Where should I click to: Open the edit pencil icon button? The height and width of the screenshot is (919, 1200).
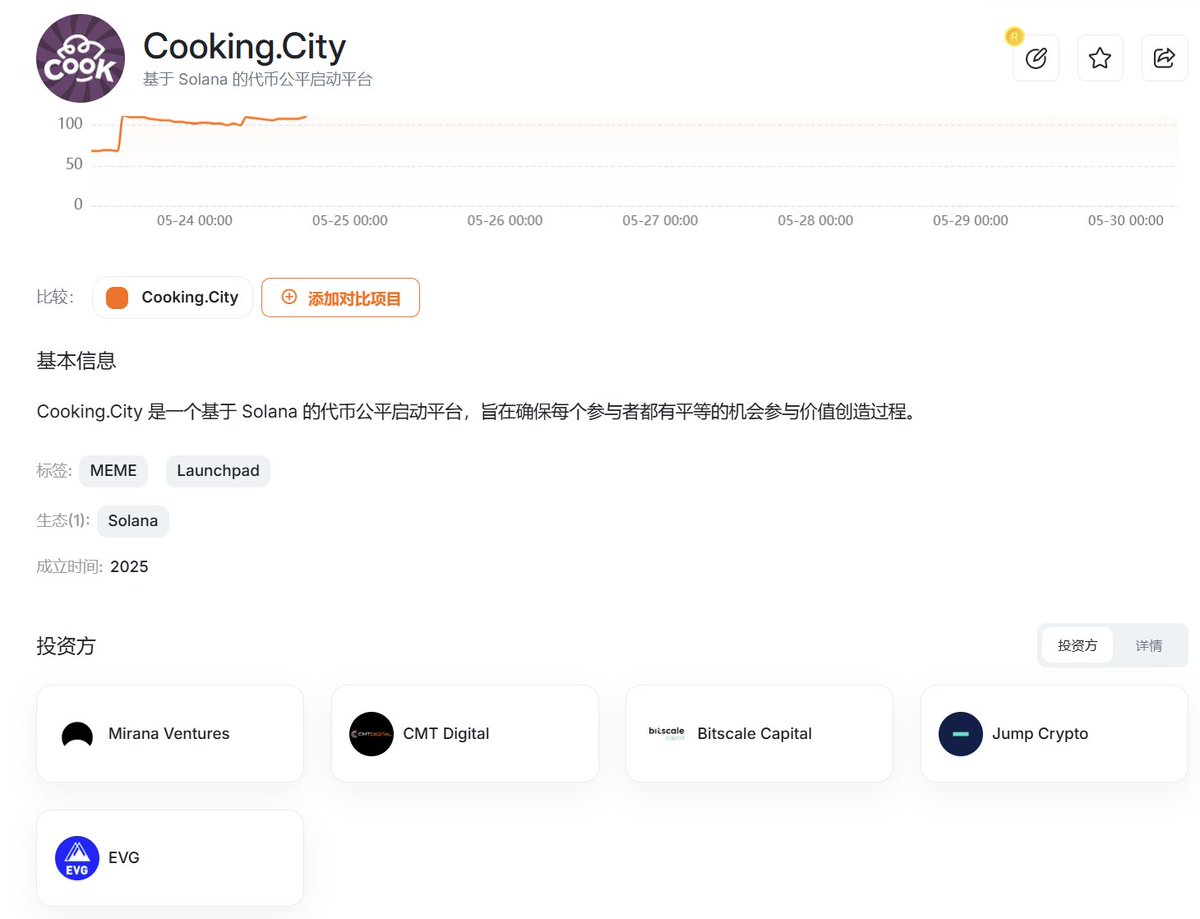(1036, 58)
